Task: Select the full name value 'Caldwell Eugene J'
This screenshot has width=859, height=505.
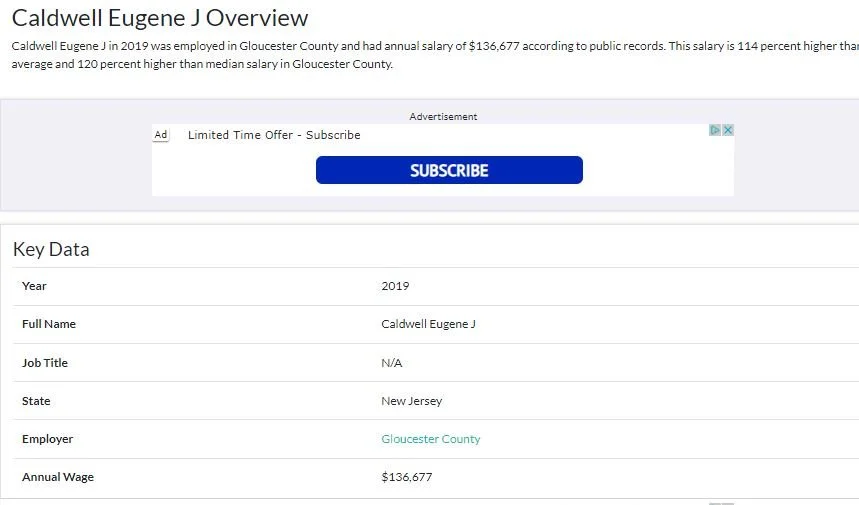Action: (428, 324)
